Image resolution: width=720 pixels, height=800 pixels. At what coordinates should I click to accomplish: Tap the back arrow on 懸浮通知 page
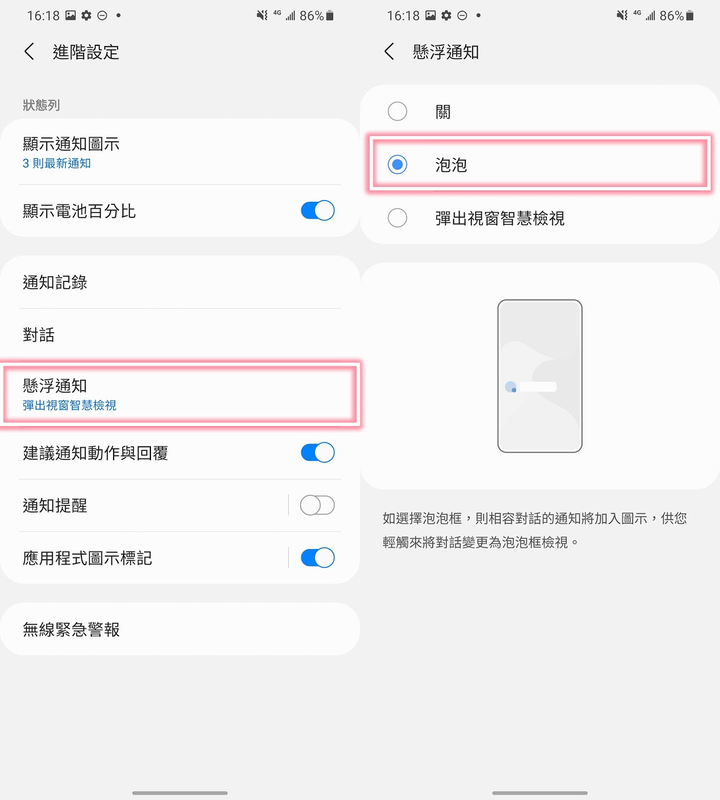pyautogui.click(x=389, y=52)
